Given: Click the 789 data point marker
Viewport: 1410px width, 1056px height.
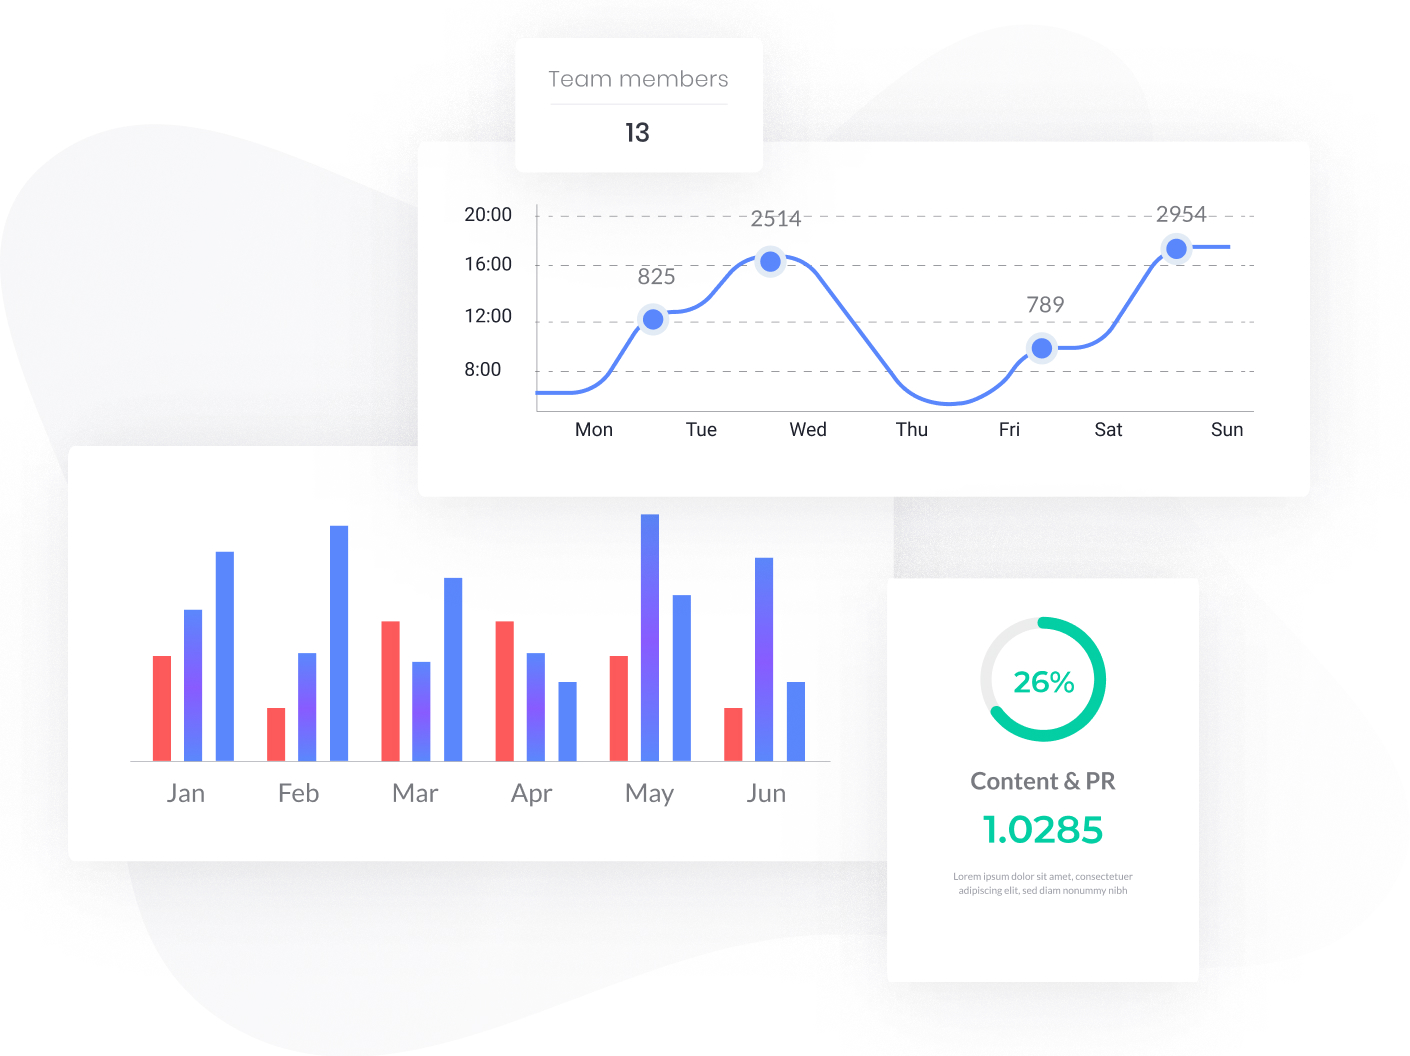Looking at the screenshot, I should coord(1041,348).
